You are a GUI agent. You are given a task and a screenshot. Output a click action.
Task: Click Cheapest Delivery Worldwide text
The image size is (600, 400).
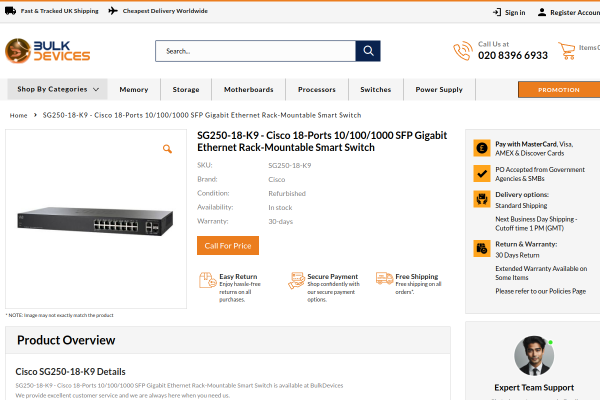pos(165,11)
